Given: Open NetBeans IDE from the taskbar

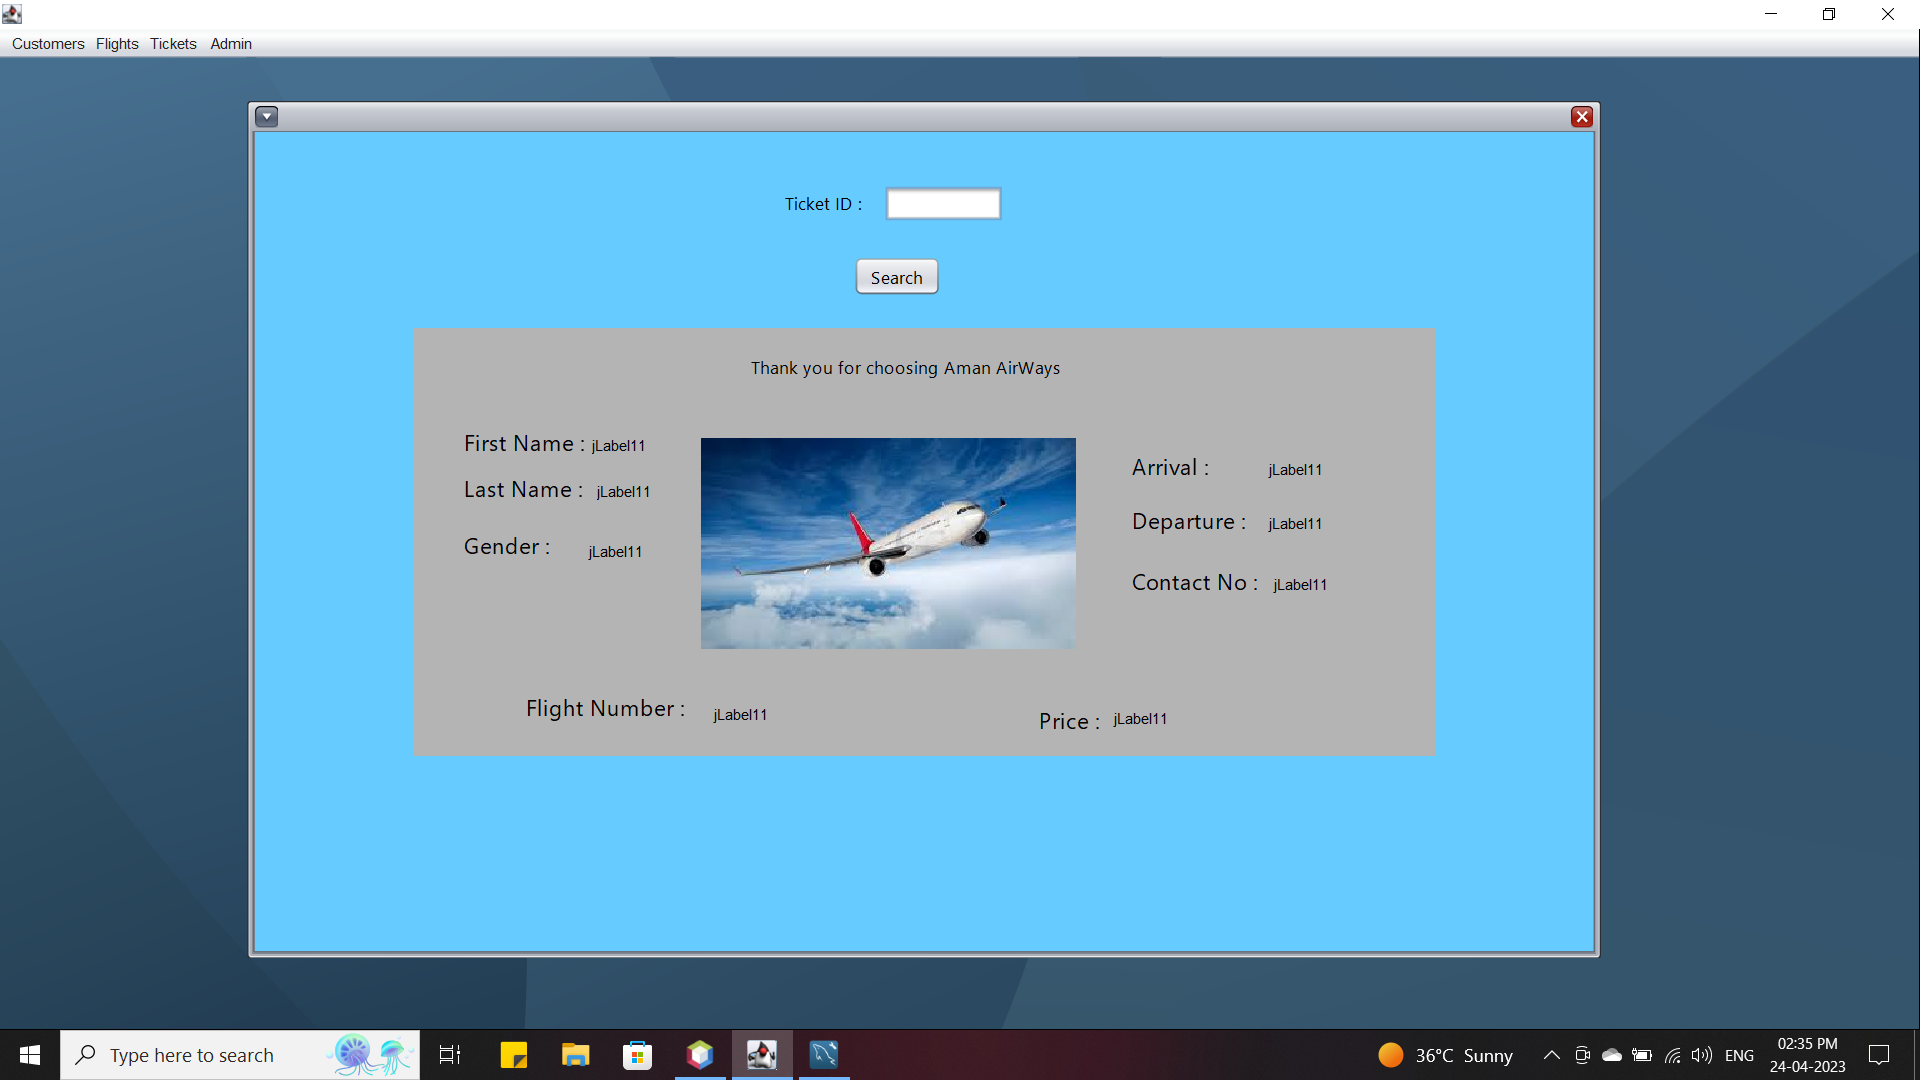Looking at the screenshot, I should tap(700, 1055).
